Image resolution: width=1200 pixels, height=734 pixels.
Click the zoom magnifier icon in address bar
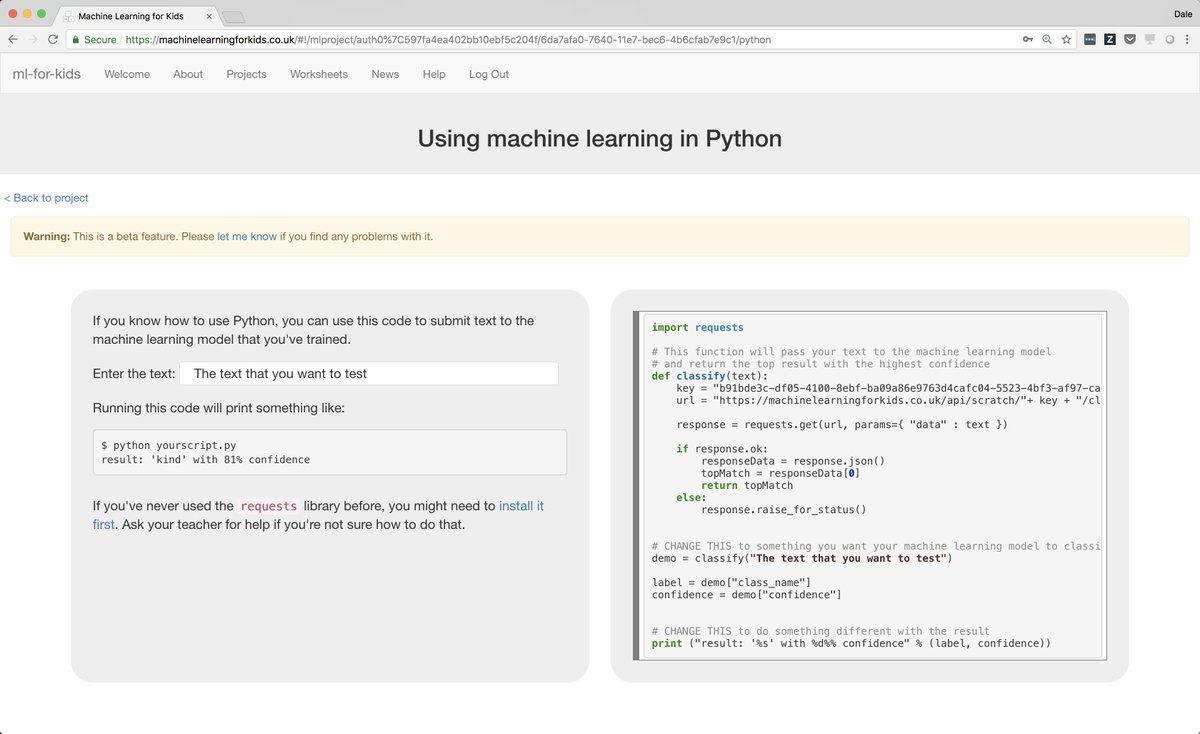tap(1047, 40)
